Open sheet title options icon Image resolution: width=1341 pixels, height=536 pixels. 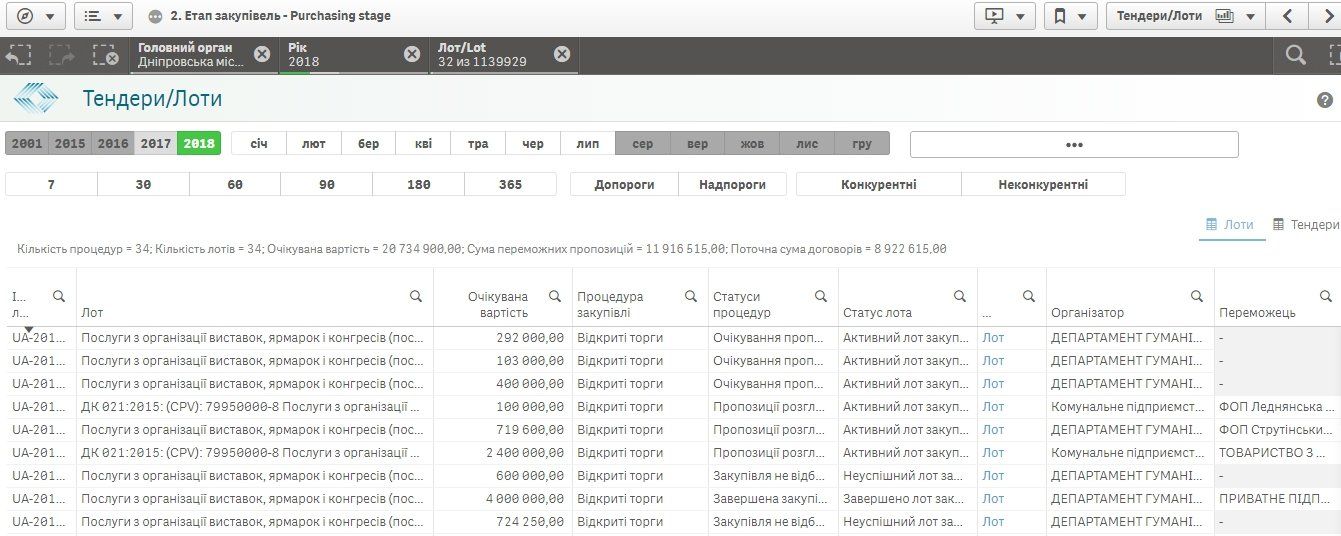(x=155, y=16)
